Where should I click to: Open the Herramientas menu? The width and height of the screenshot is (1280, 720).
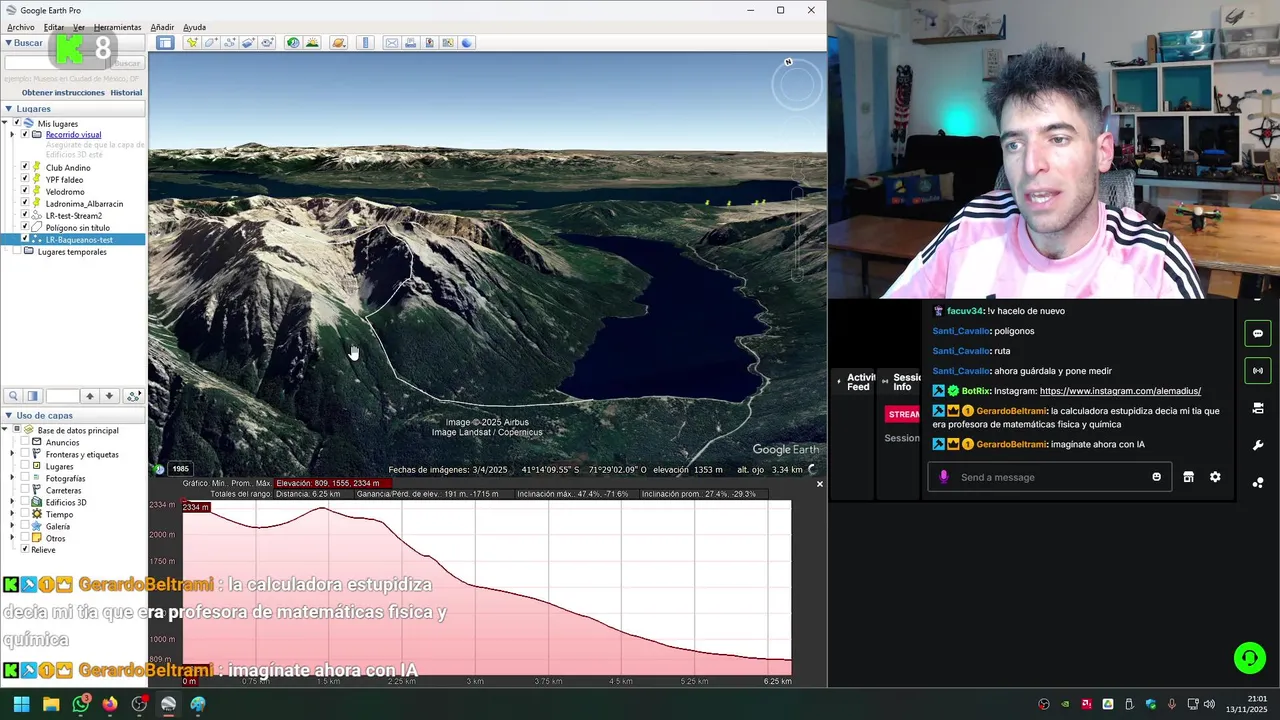[x=118, y=27]
